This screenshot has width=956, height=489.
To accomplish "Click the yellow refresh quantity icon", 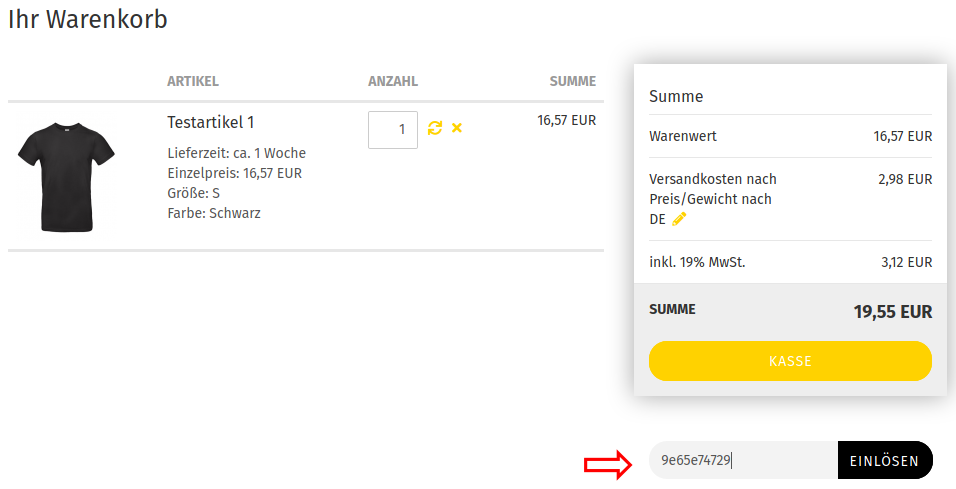I will 435,128.
